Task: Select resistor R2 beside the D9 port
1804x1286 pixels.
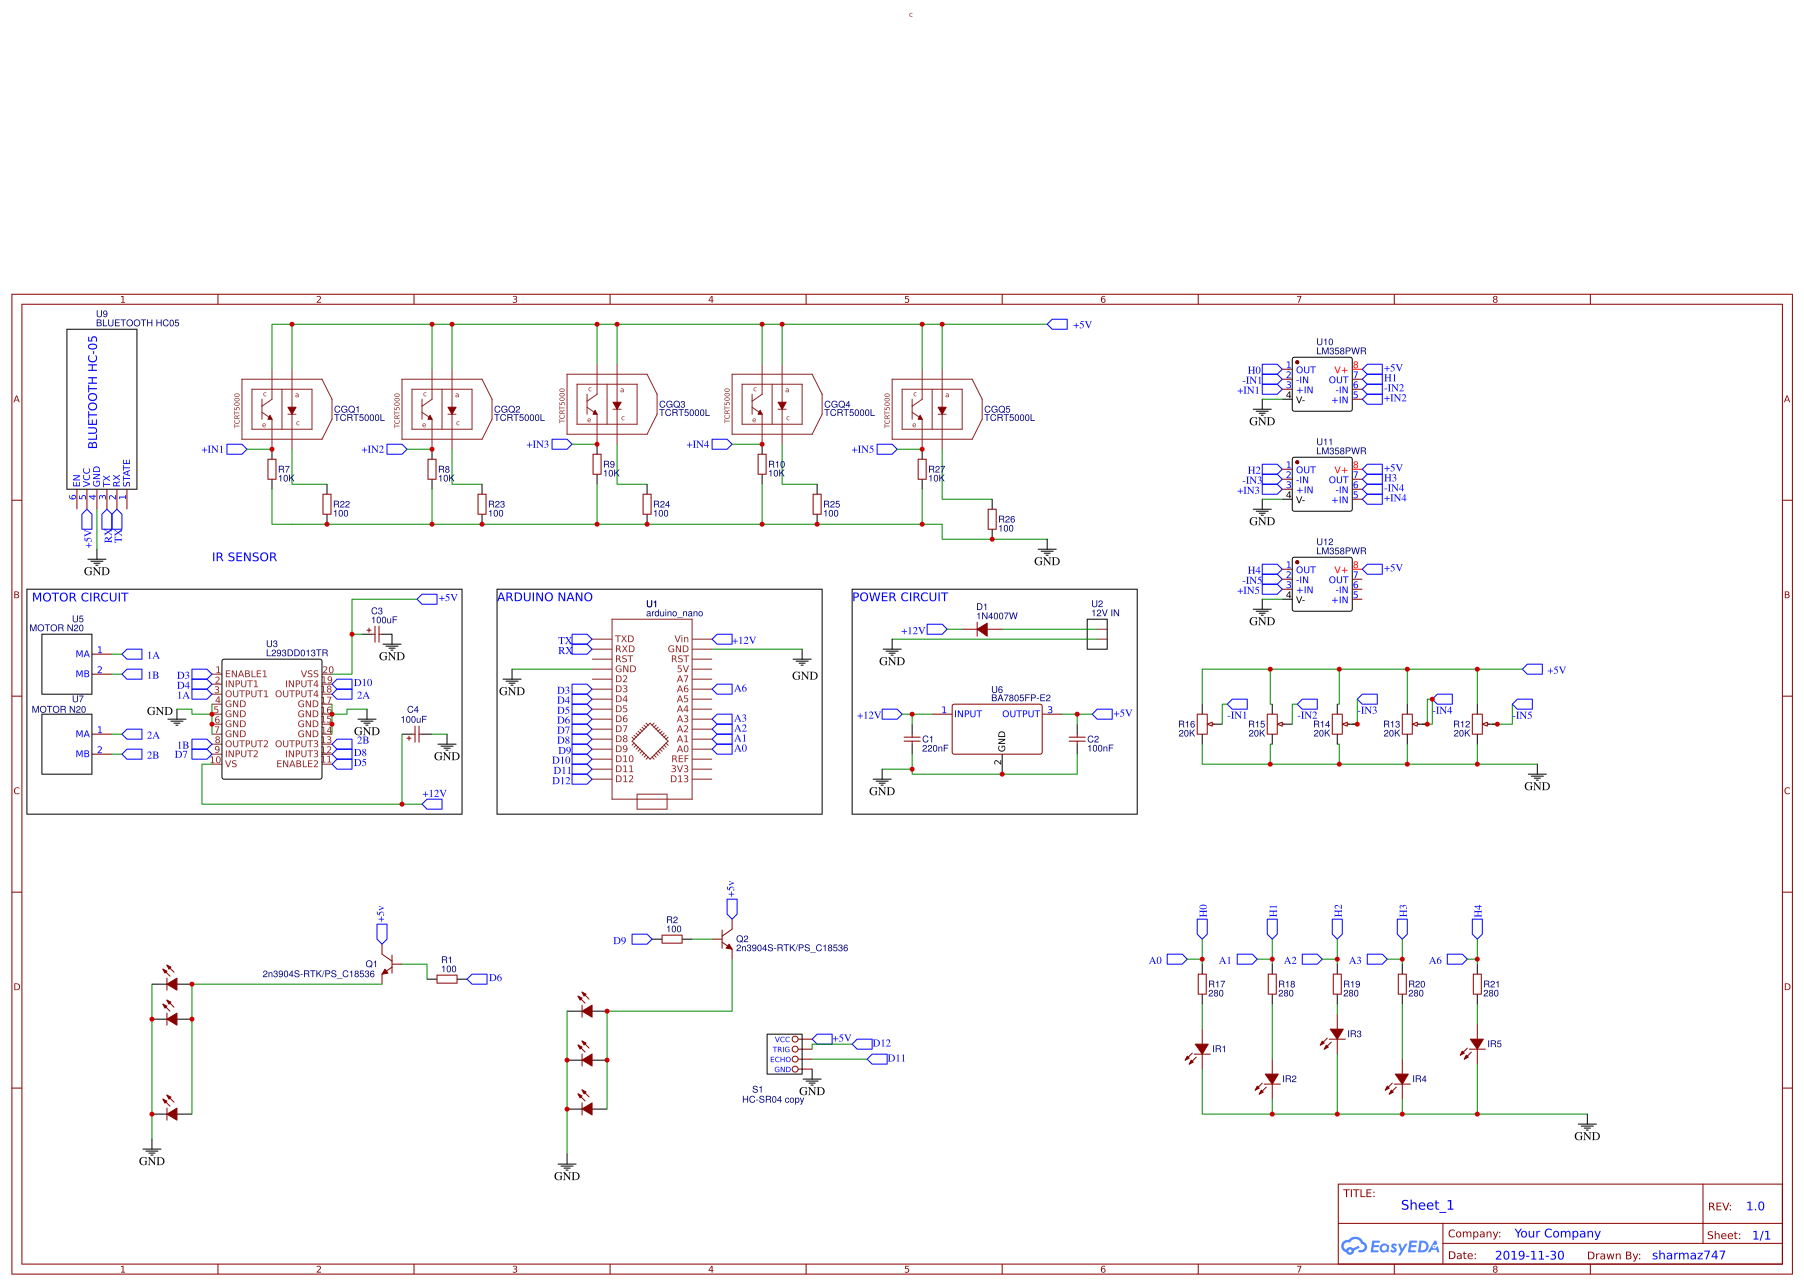Action: click(x=672, y=939)
